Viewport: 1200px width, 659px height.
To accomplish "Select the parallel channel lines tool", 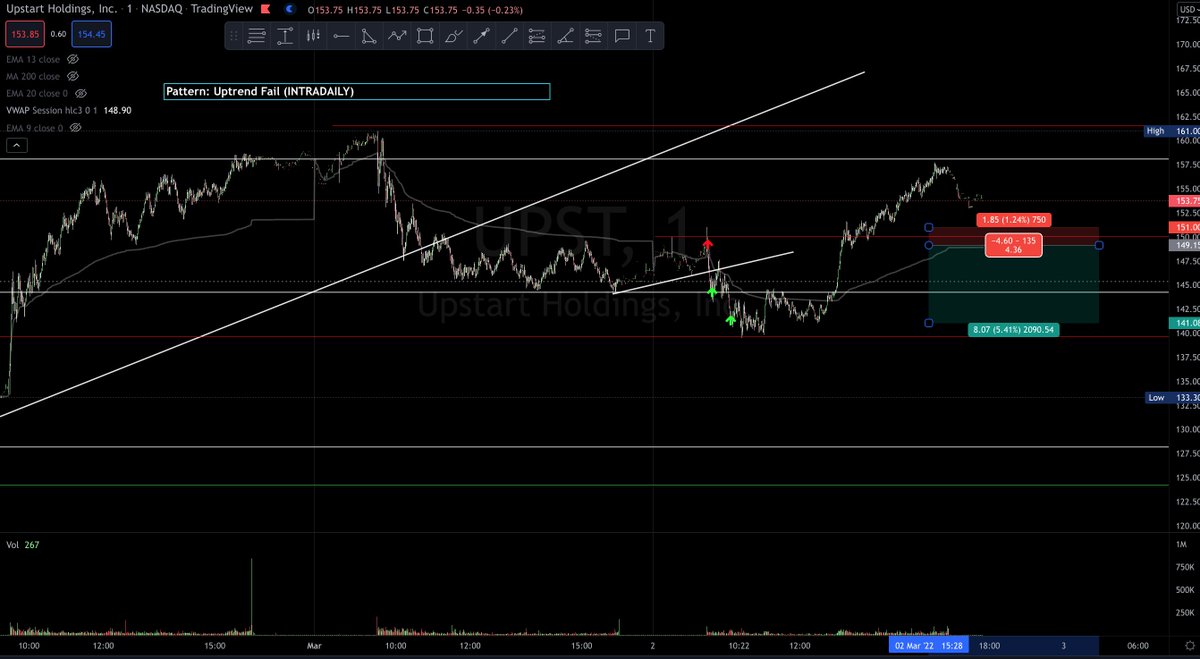I will pos(537,36).
